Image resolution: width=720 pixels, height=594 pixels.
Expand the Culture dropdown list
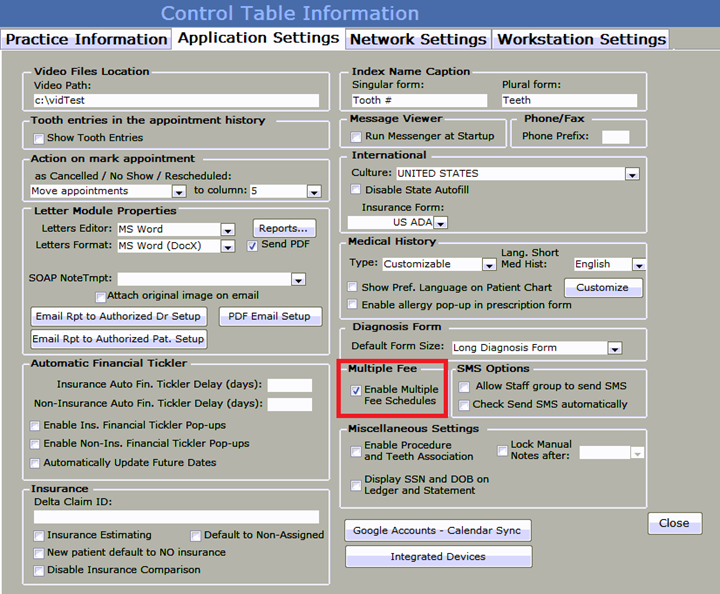pyautogui.click(x=632, y=174)
